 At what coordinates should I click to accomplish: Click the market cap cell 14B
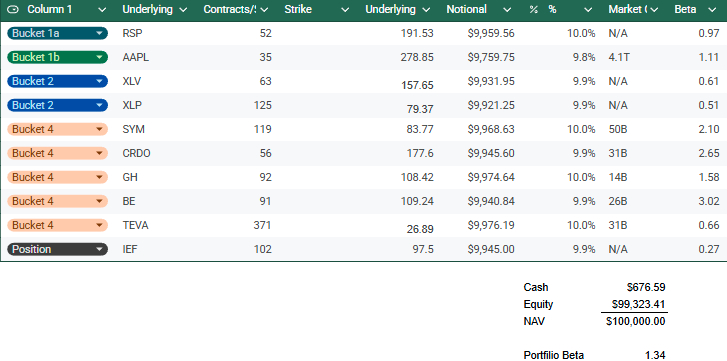pos(618,177)
